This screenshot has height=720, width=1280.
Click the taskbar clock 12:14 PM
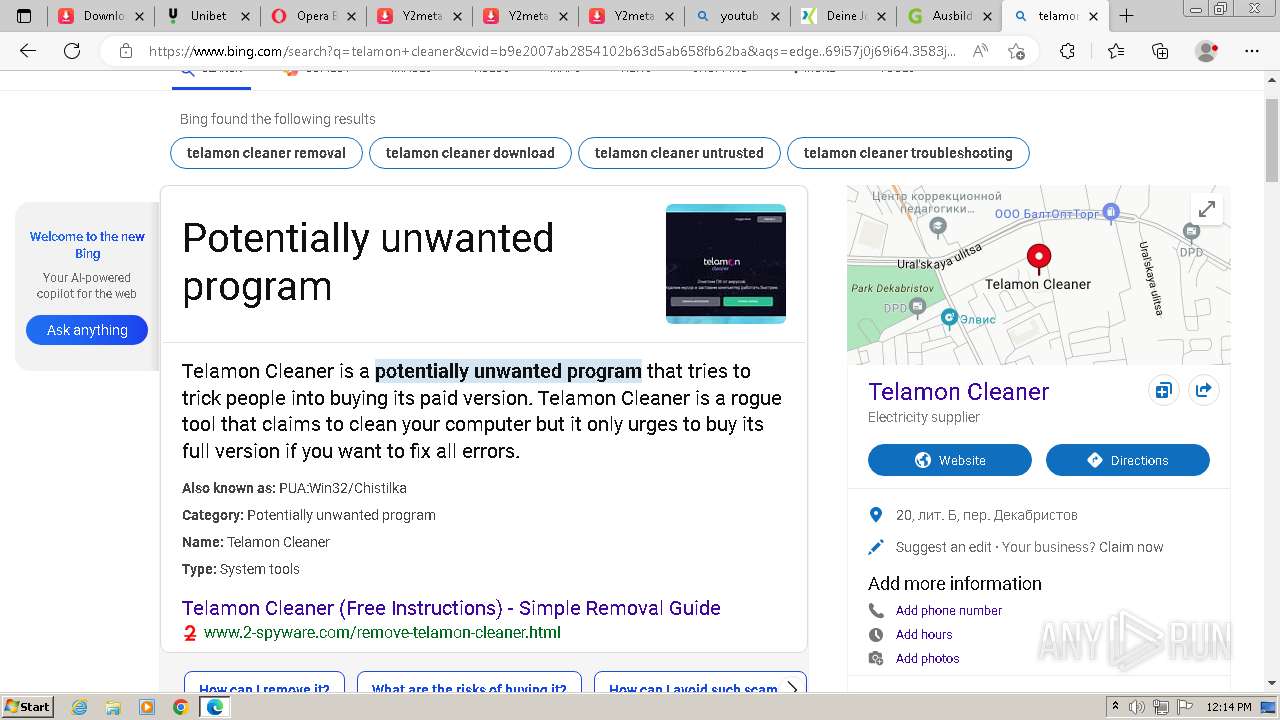1230,707
